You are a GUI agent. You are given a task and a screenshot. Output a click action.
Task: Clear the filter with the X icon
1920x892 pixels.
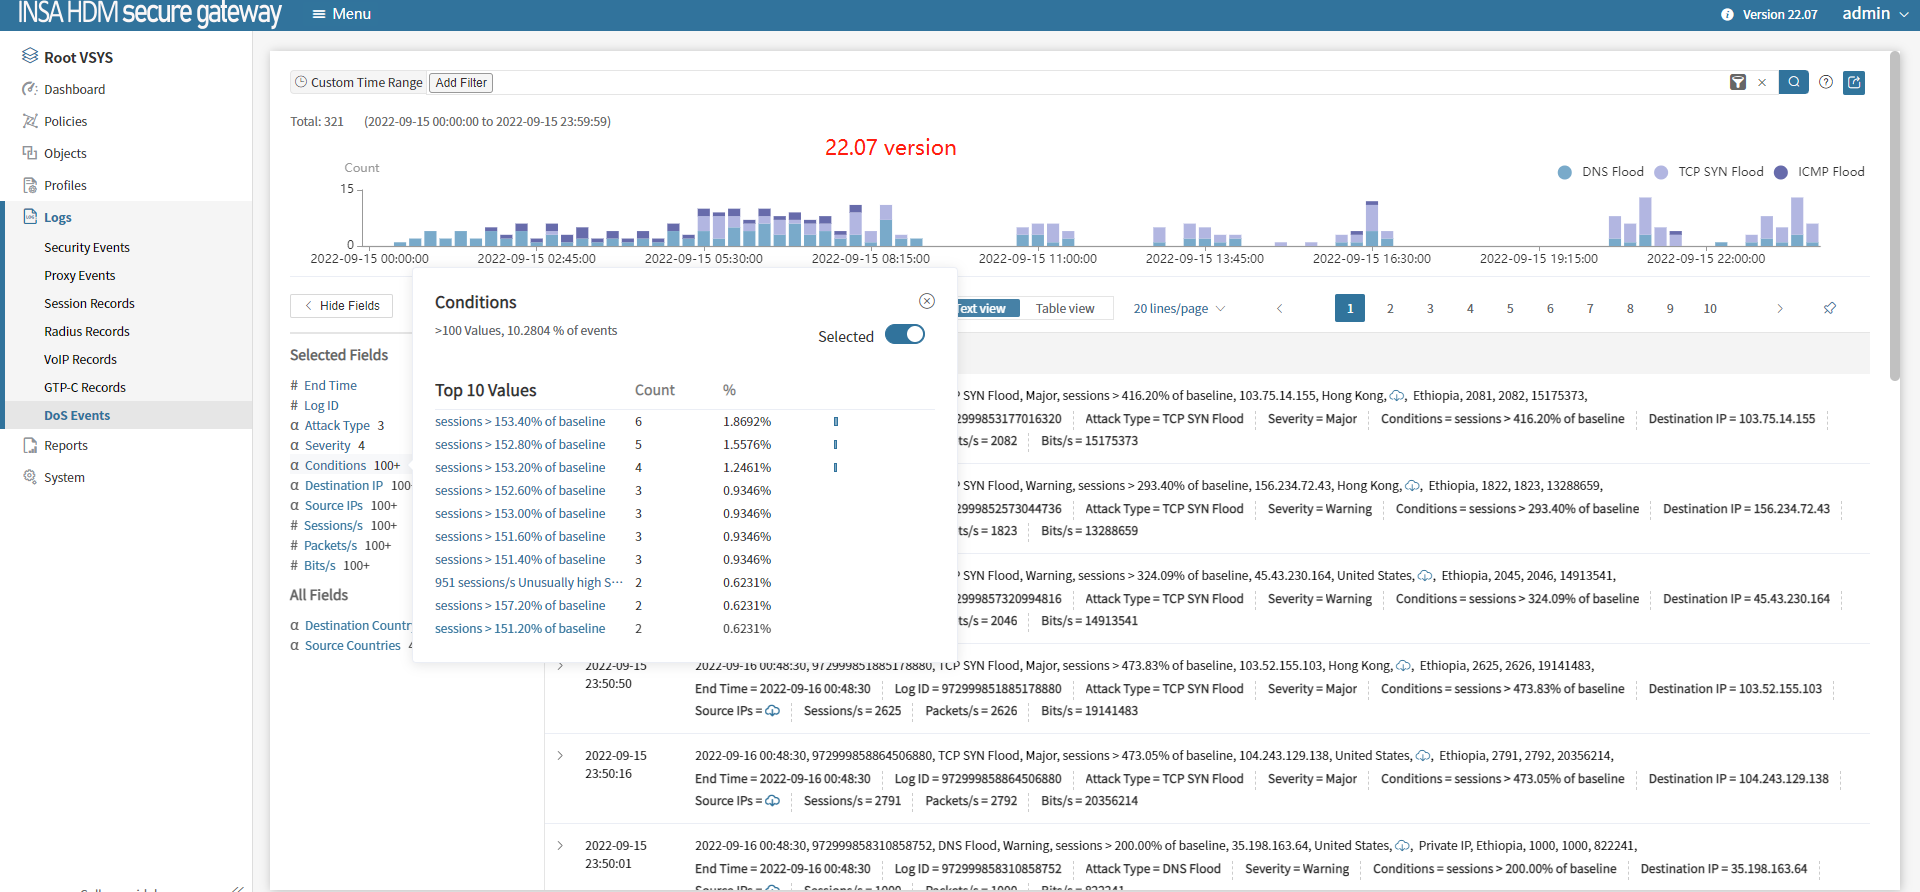pos(1762,82)
